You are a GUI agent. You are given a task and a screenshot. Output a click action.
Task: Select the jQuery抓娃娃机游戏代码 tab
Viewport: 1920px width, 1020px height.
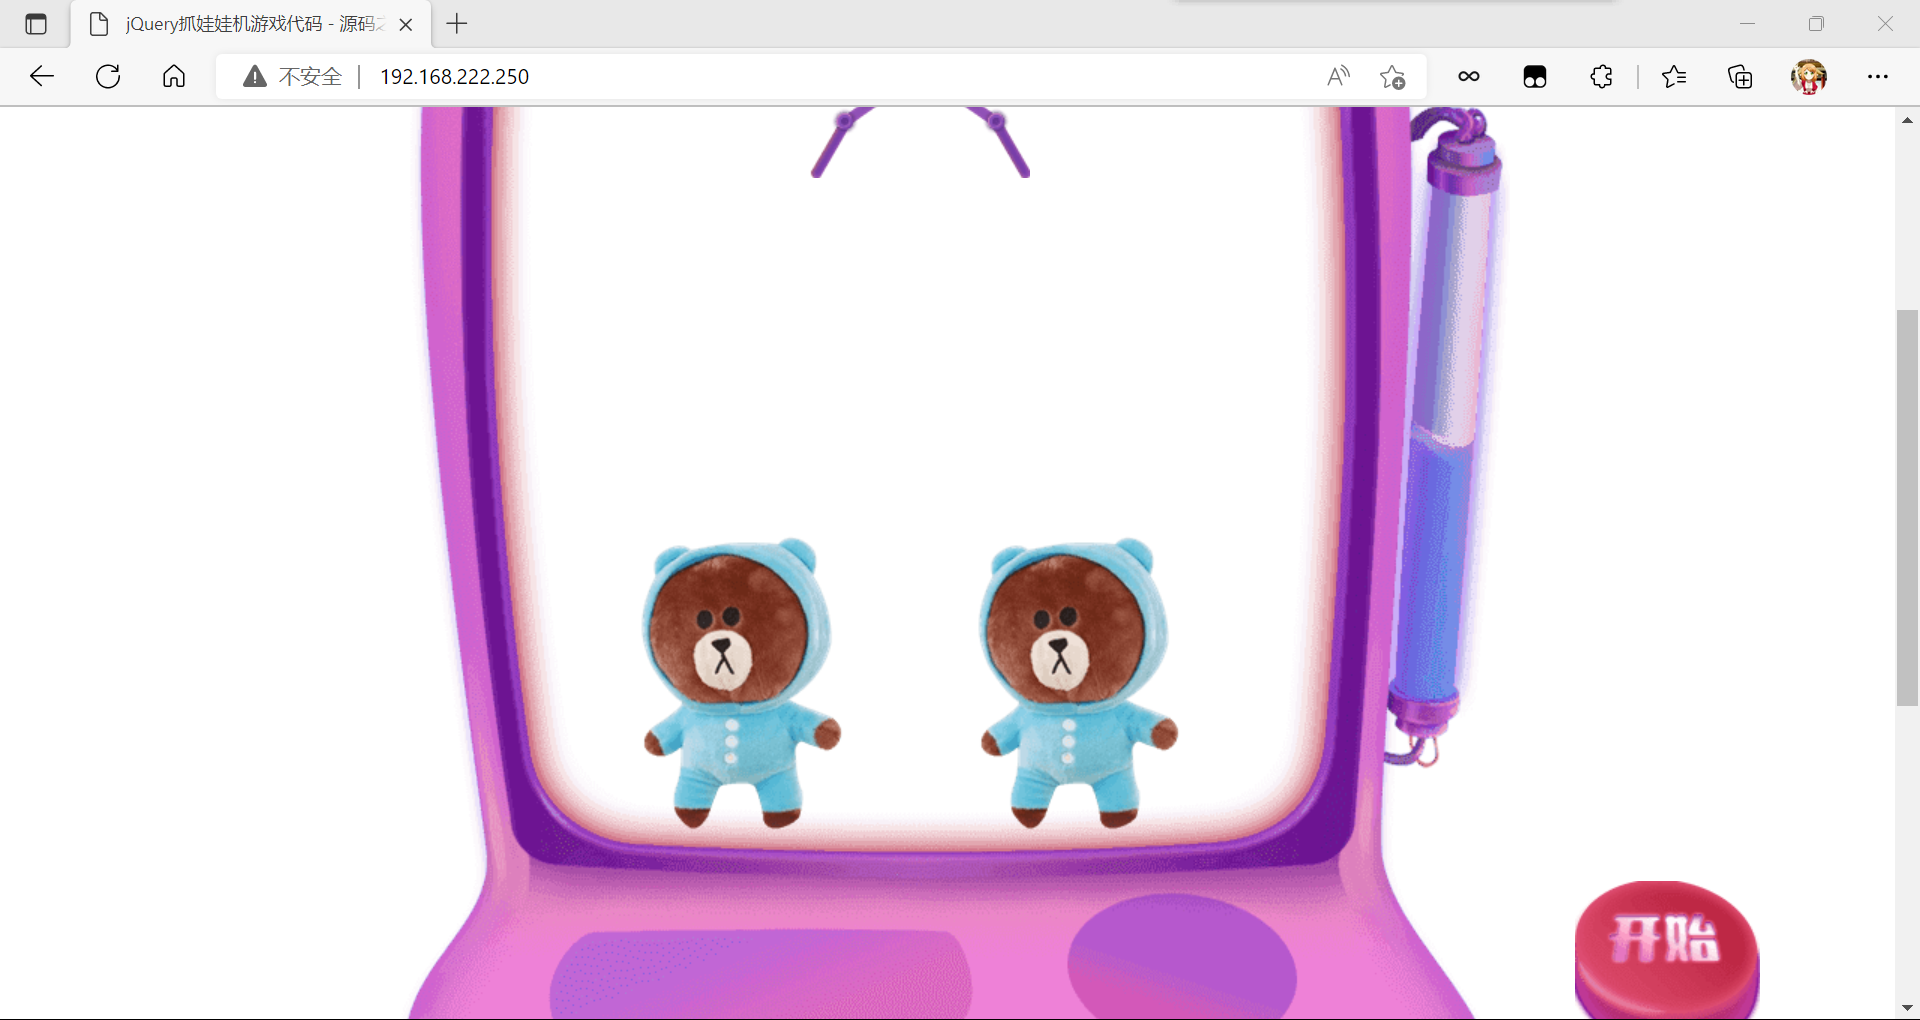tap(250, 24)
